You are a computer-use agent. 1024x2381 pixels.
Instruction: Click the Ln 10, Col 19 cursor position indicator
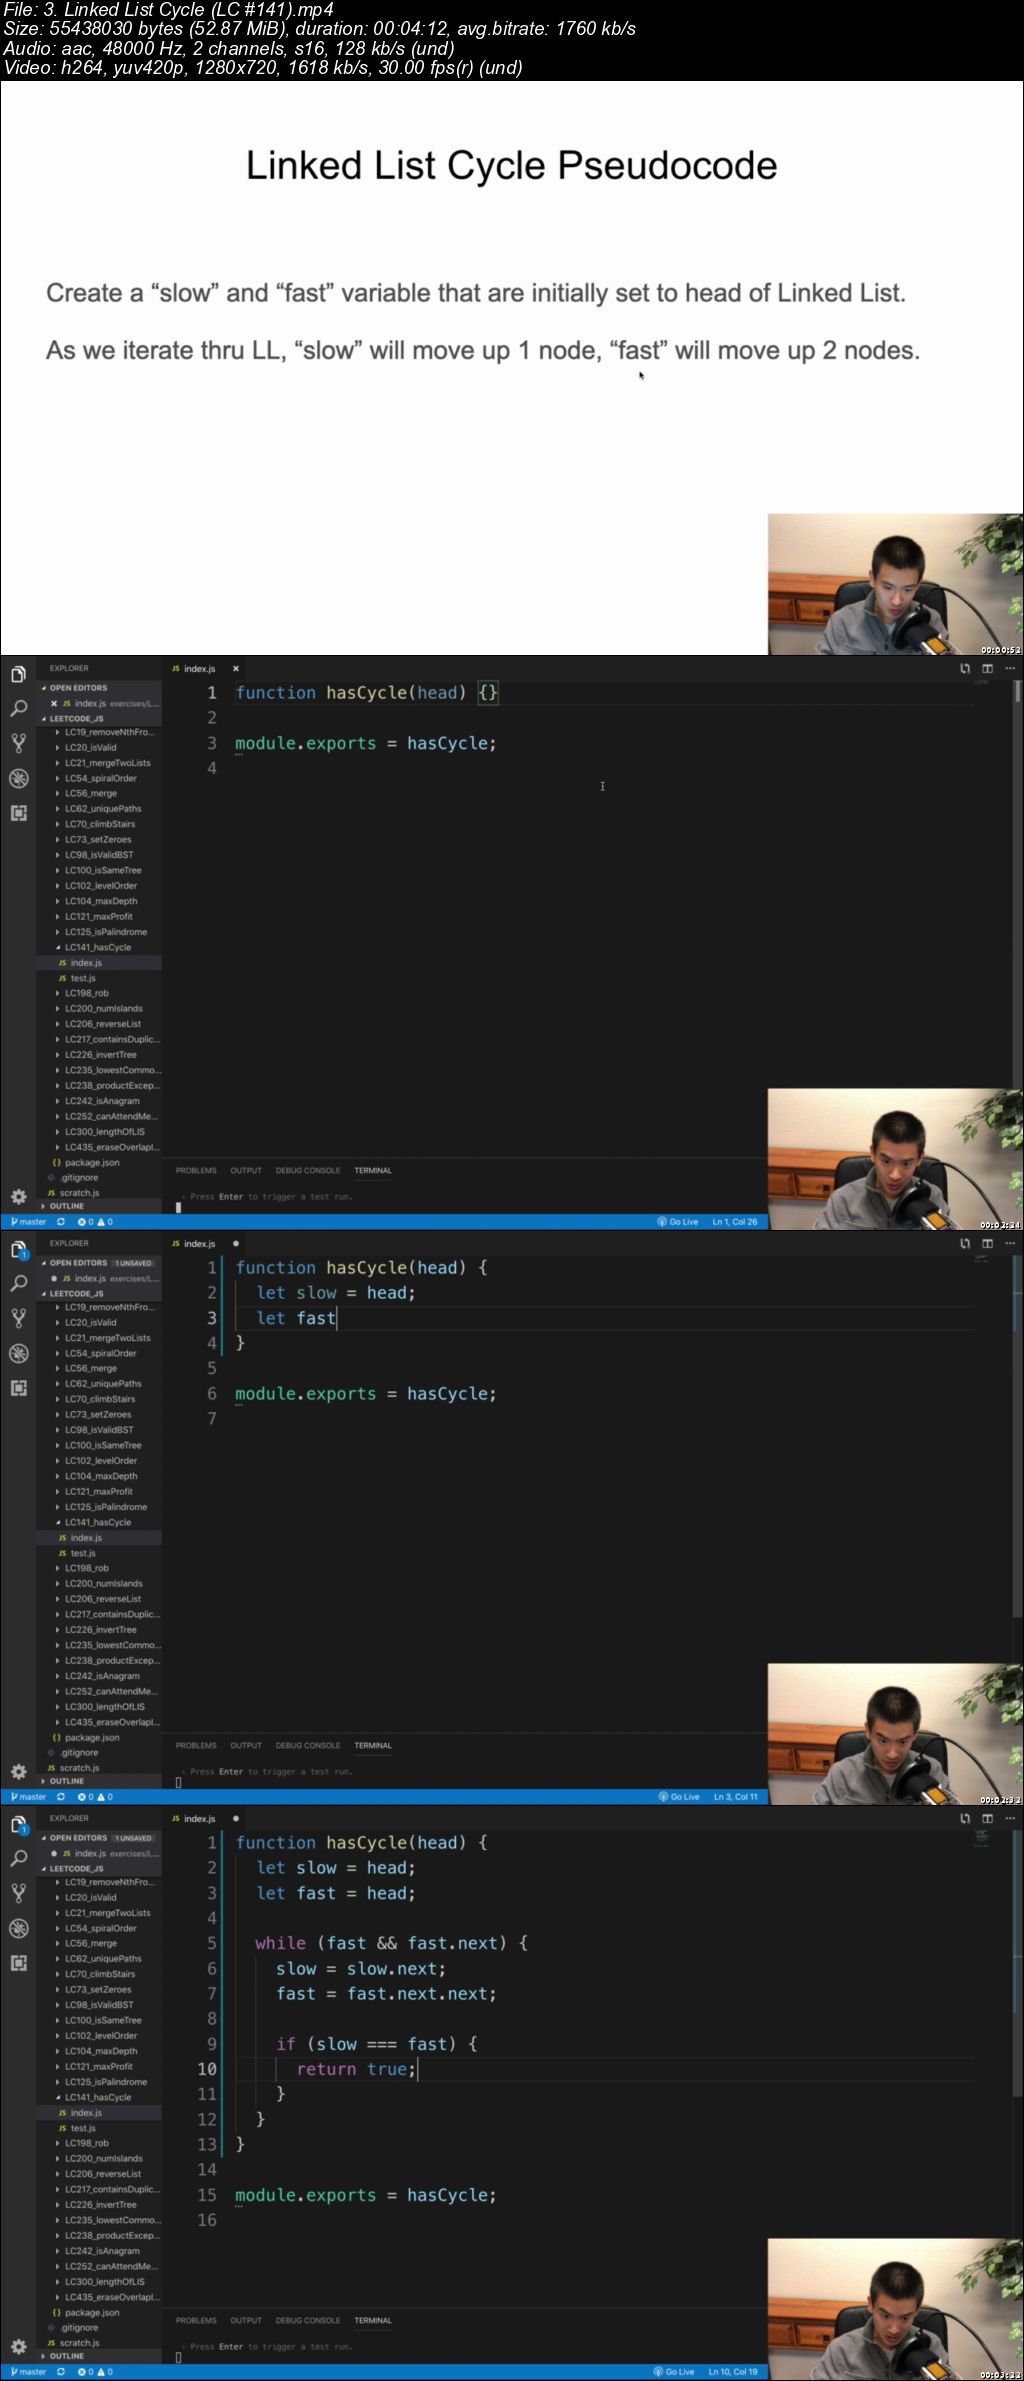(733, 2372)
